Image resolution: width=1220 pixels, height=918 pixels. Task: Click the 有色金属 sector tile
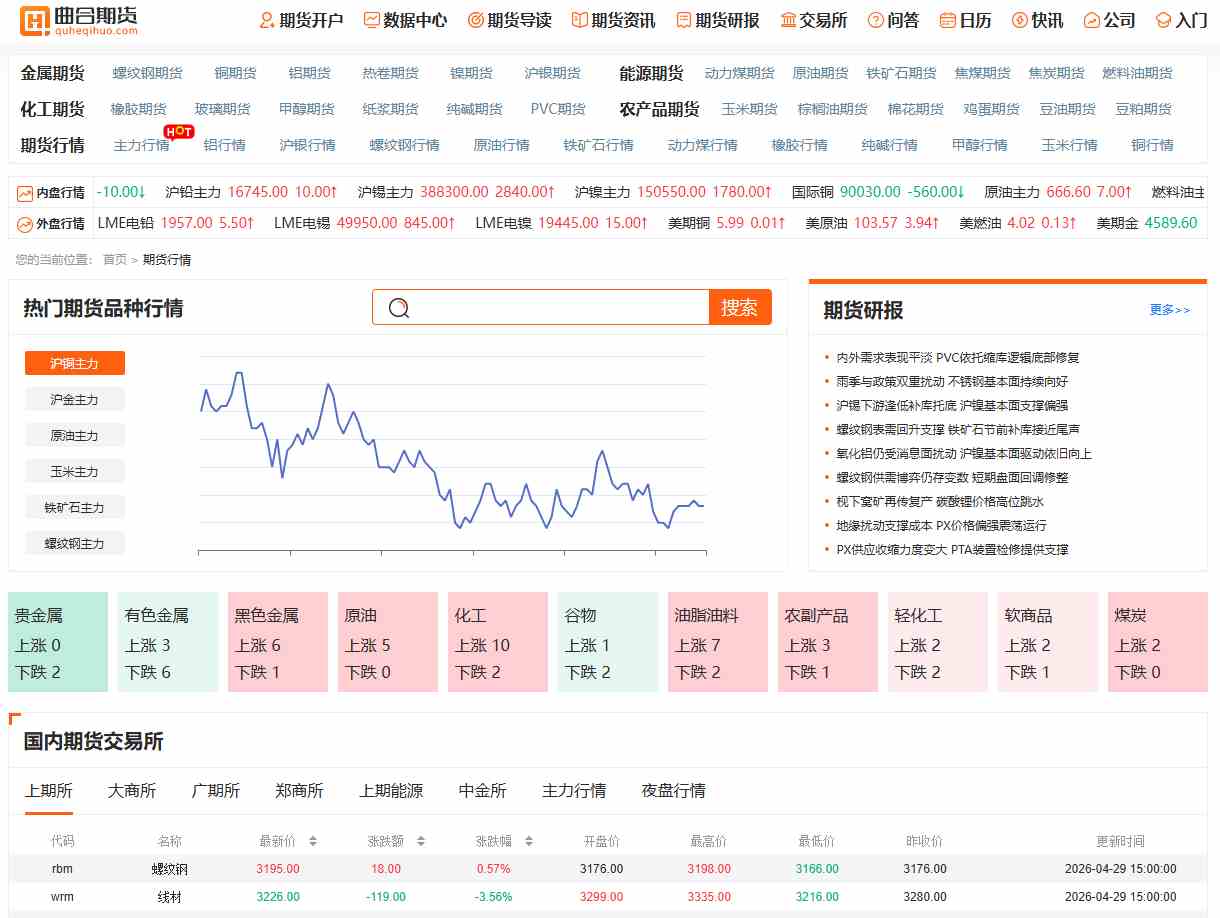pyautogui.click(x=168, y=642)
